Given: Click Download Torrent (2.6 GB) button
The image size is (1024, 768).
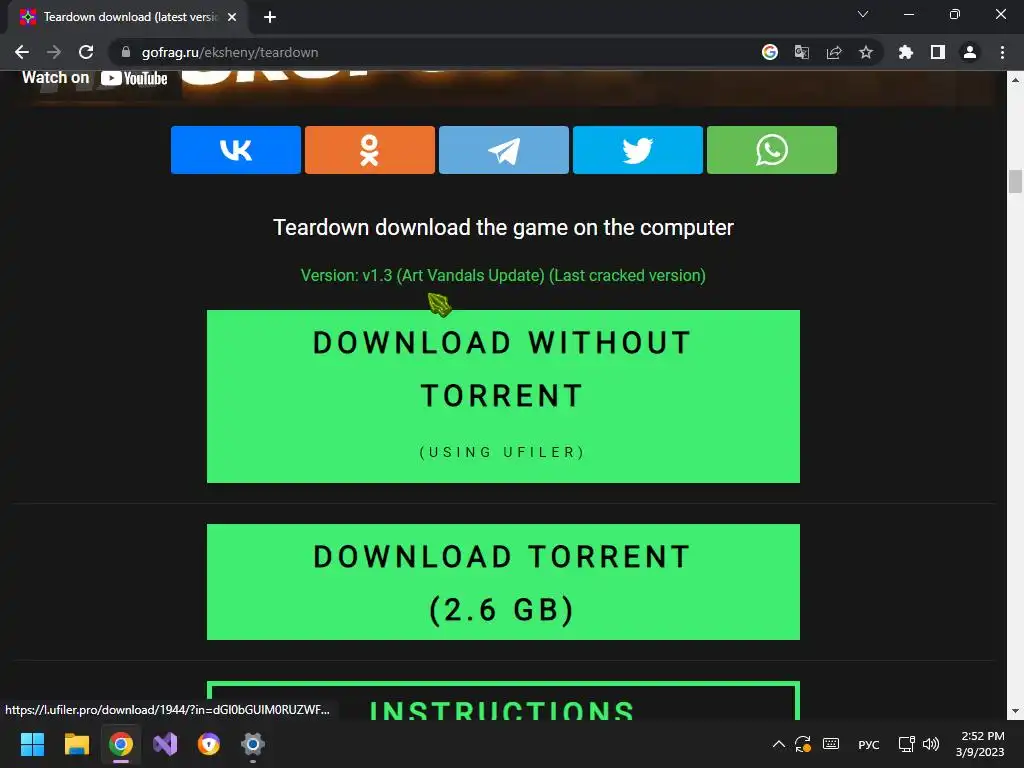Looking at the screenshot, I should [503, 582].
